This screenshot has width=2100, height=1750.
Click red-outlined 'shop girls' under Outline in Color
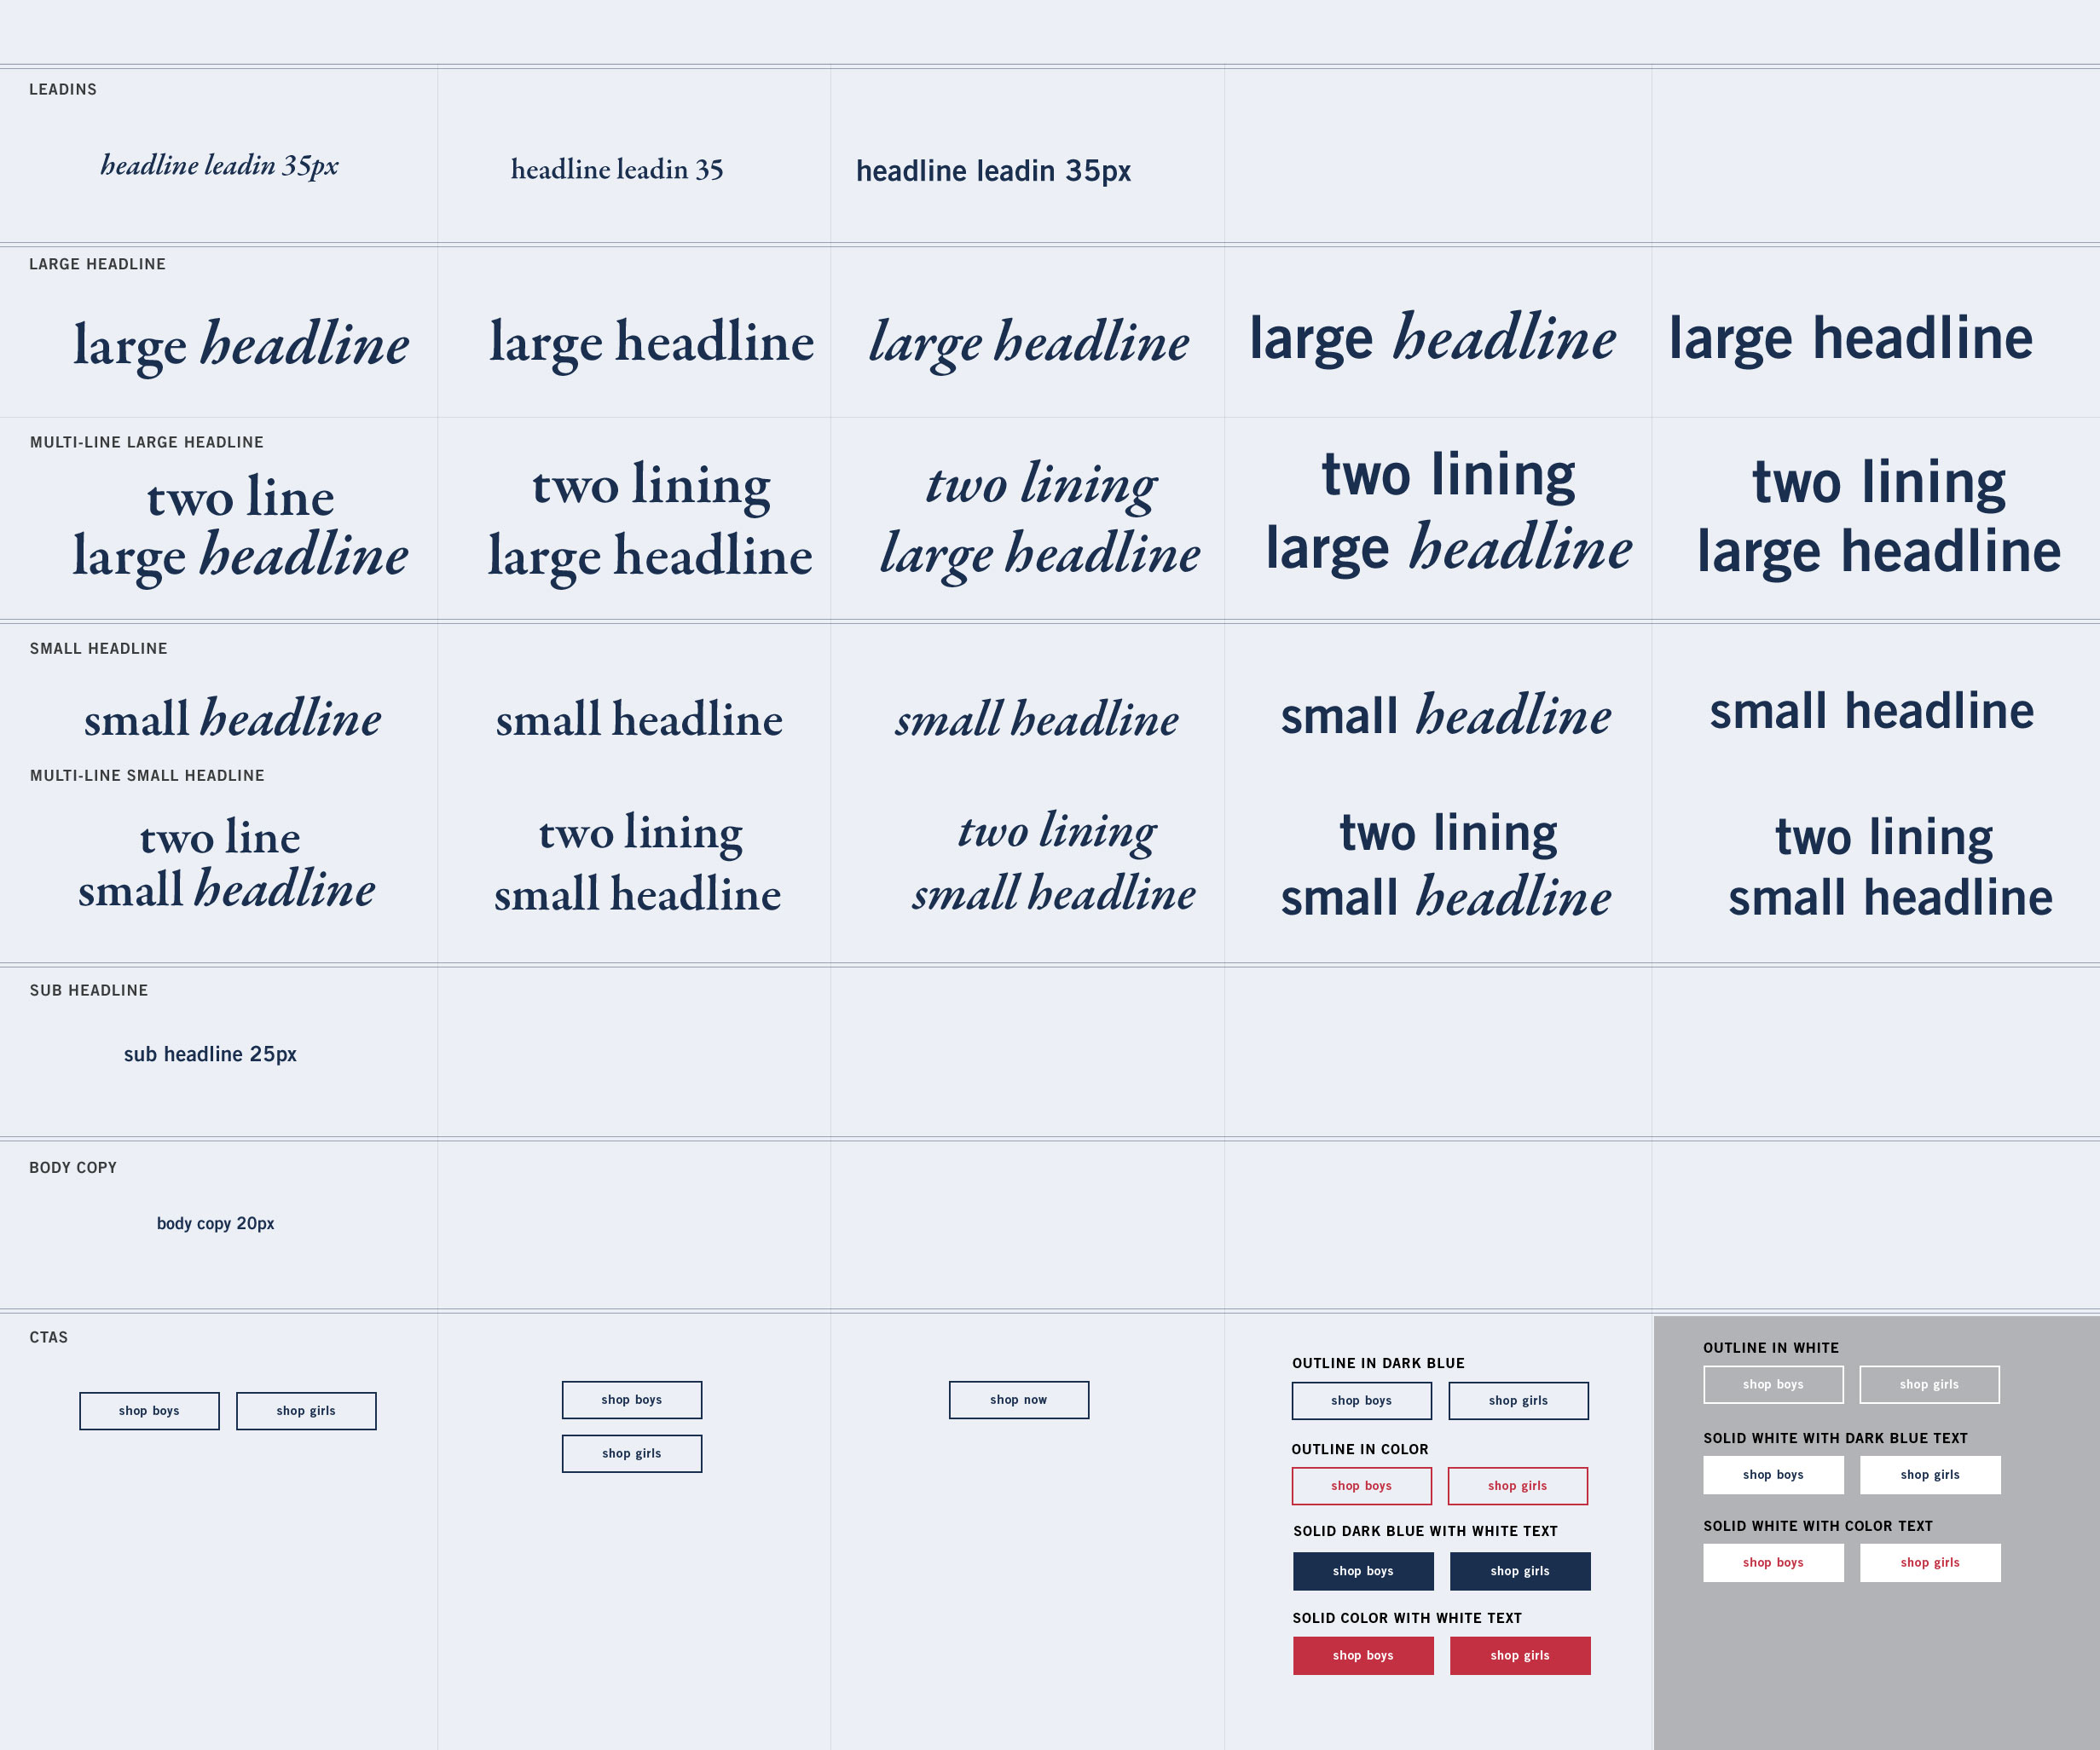point(1518,1486)
